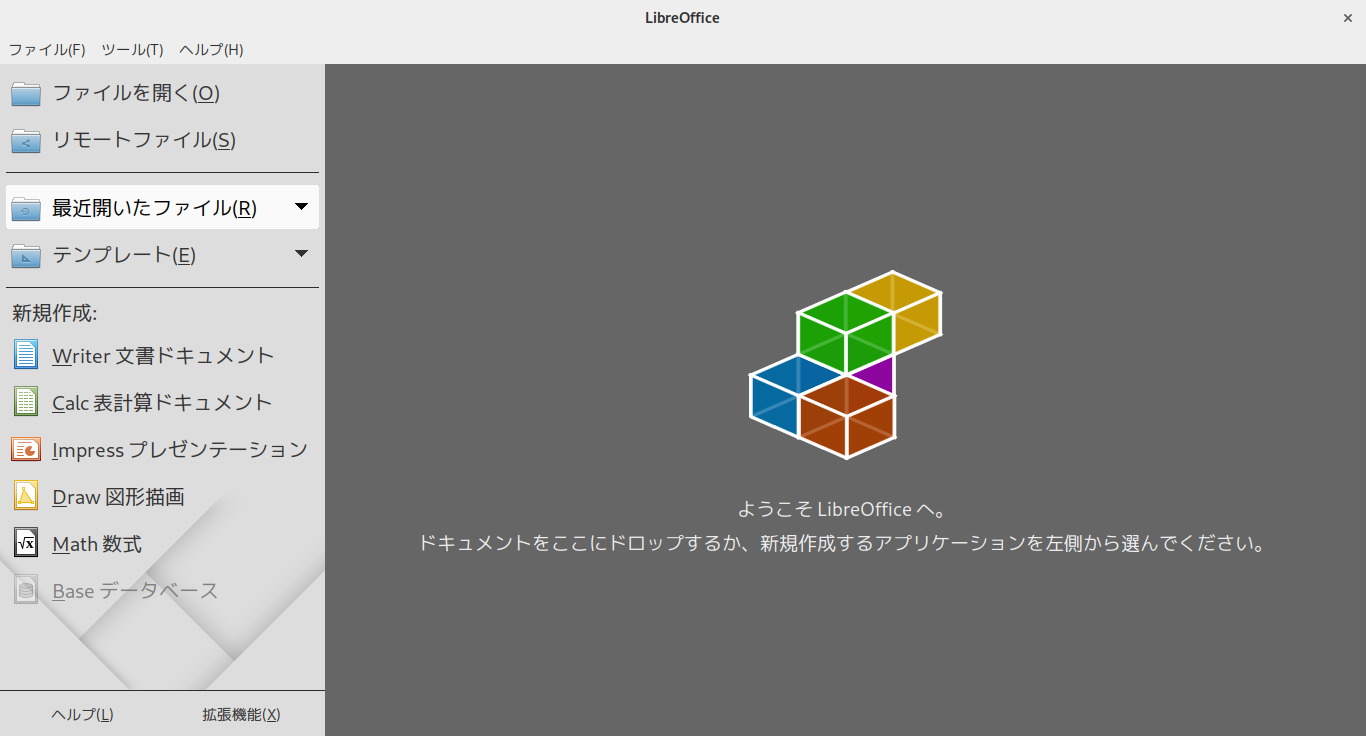Click the Math formula icon
This screenshot has height=736, width=1366.
tap(26, 543)
